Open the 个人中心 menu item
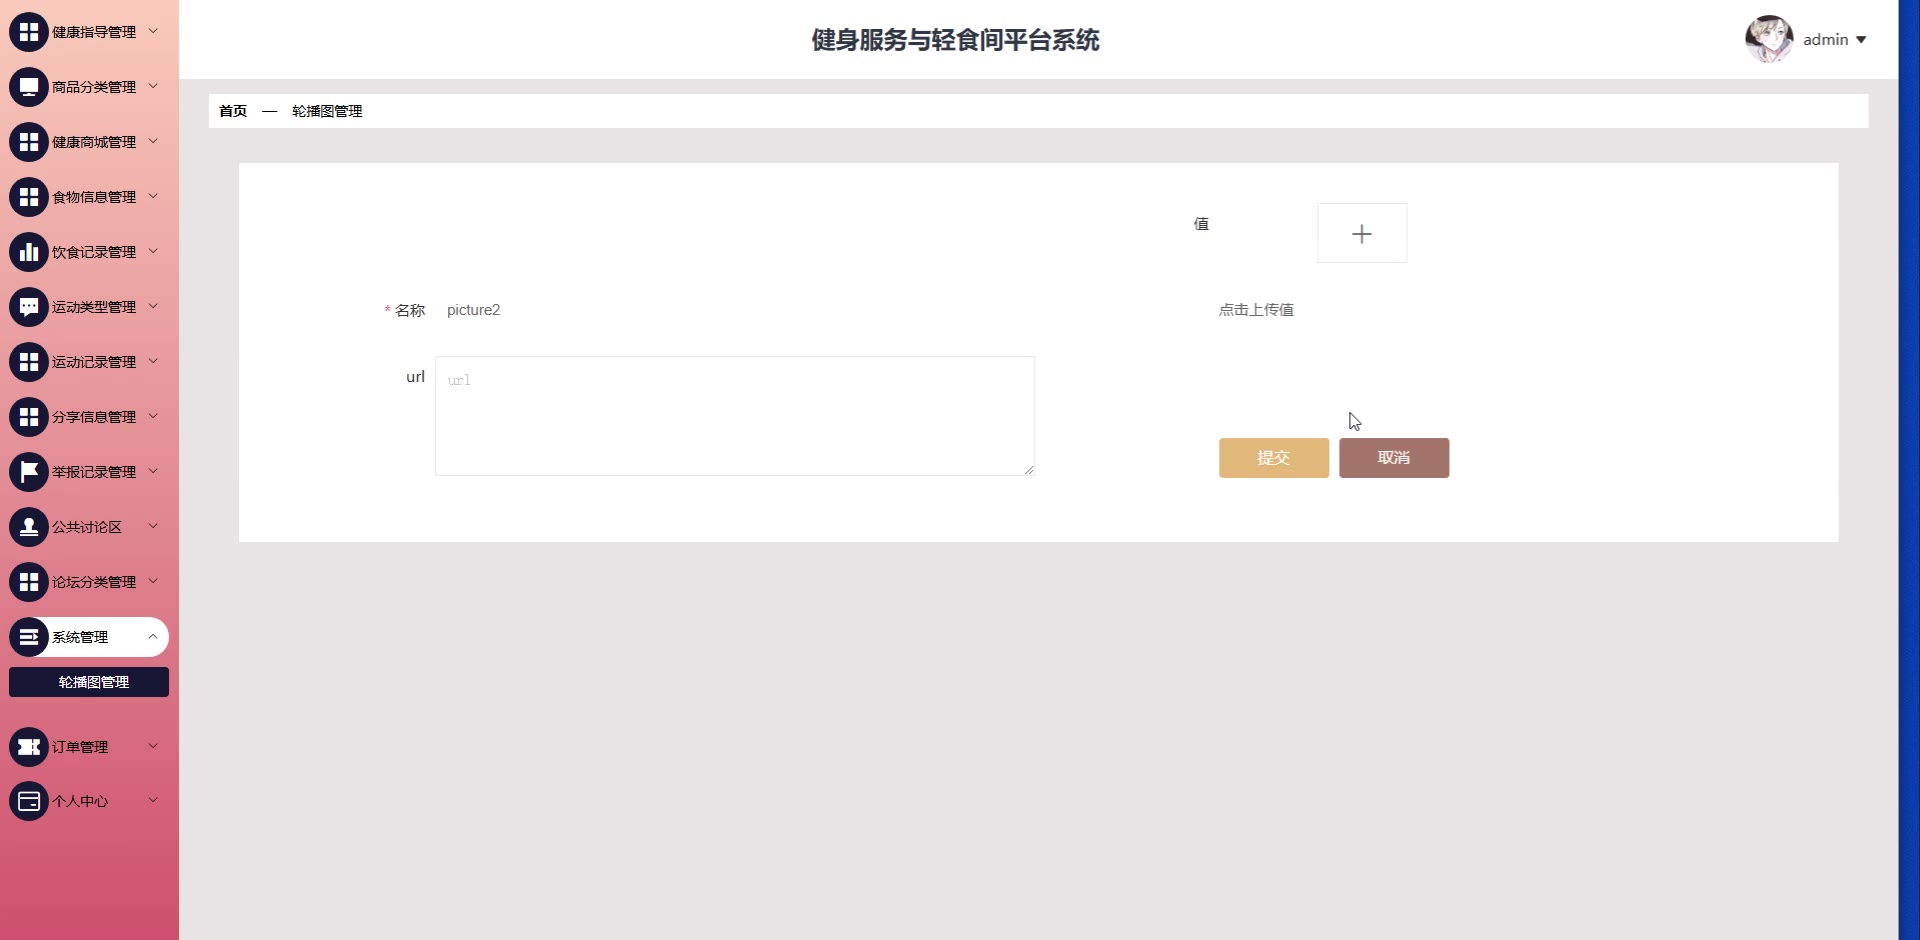This screenshot has width=1920, height=940. click(x=89, y=801)
